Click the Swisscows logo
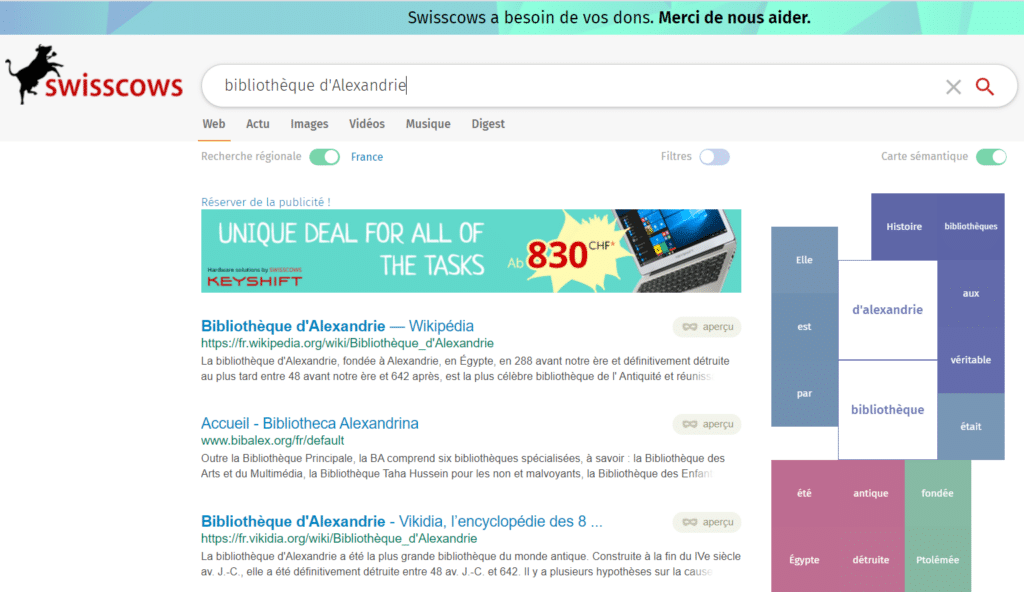1024x592 pixels. click(95, 75)
